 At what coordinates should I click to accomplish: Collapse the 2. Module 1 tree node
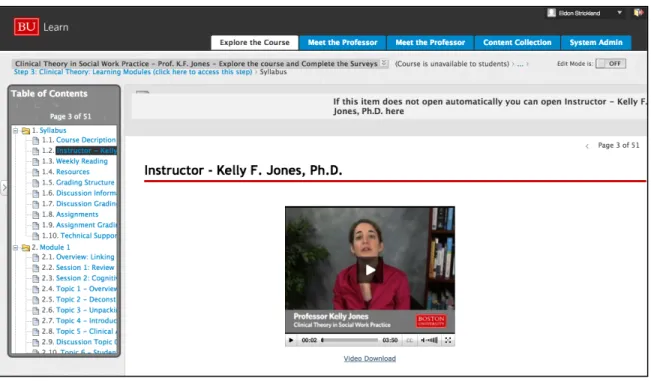(16, 248)
